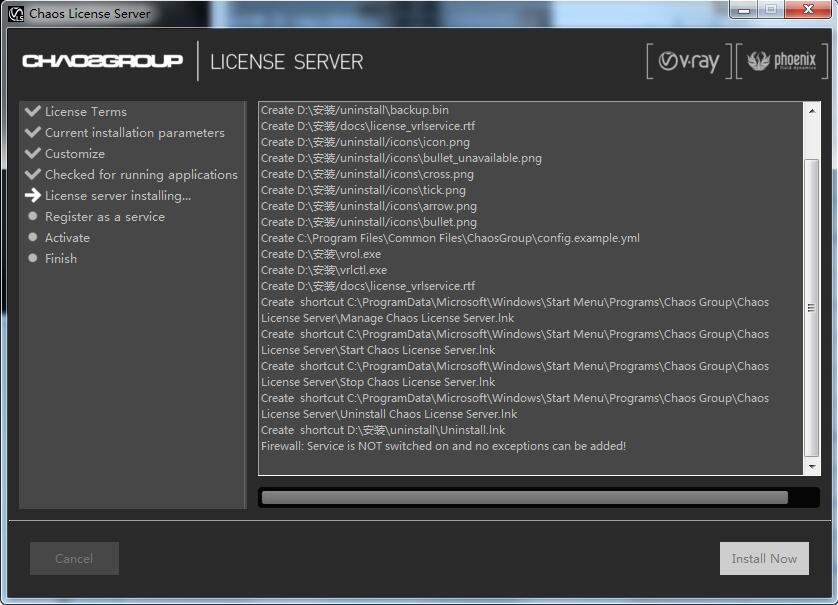Click the arrow beside License server installing
The height and width of the screenshot is (605, 838).
tap(33, 195)
